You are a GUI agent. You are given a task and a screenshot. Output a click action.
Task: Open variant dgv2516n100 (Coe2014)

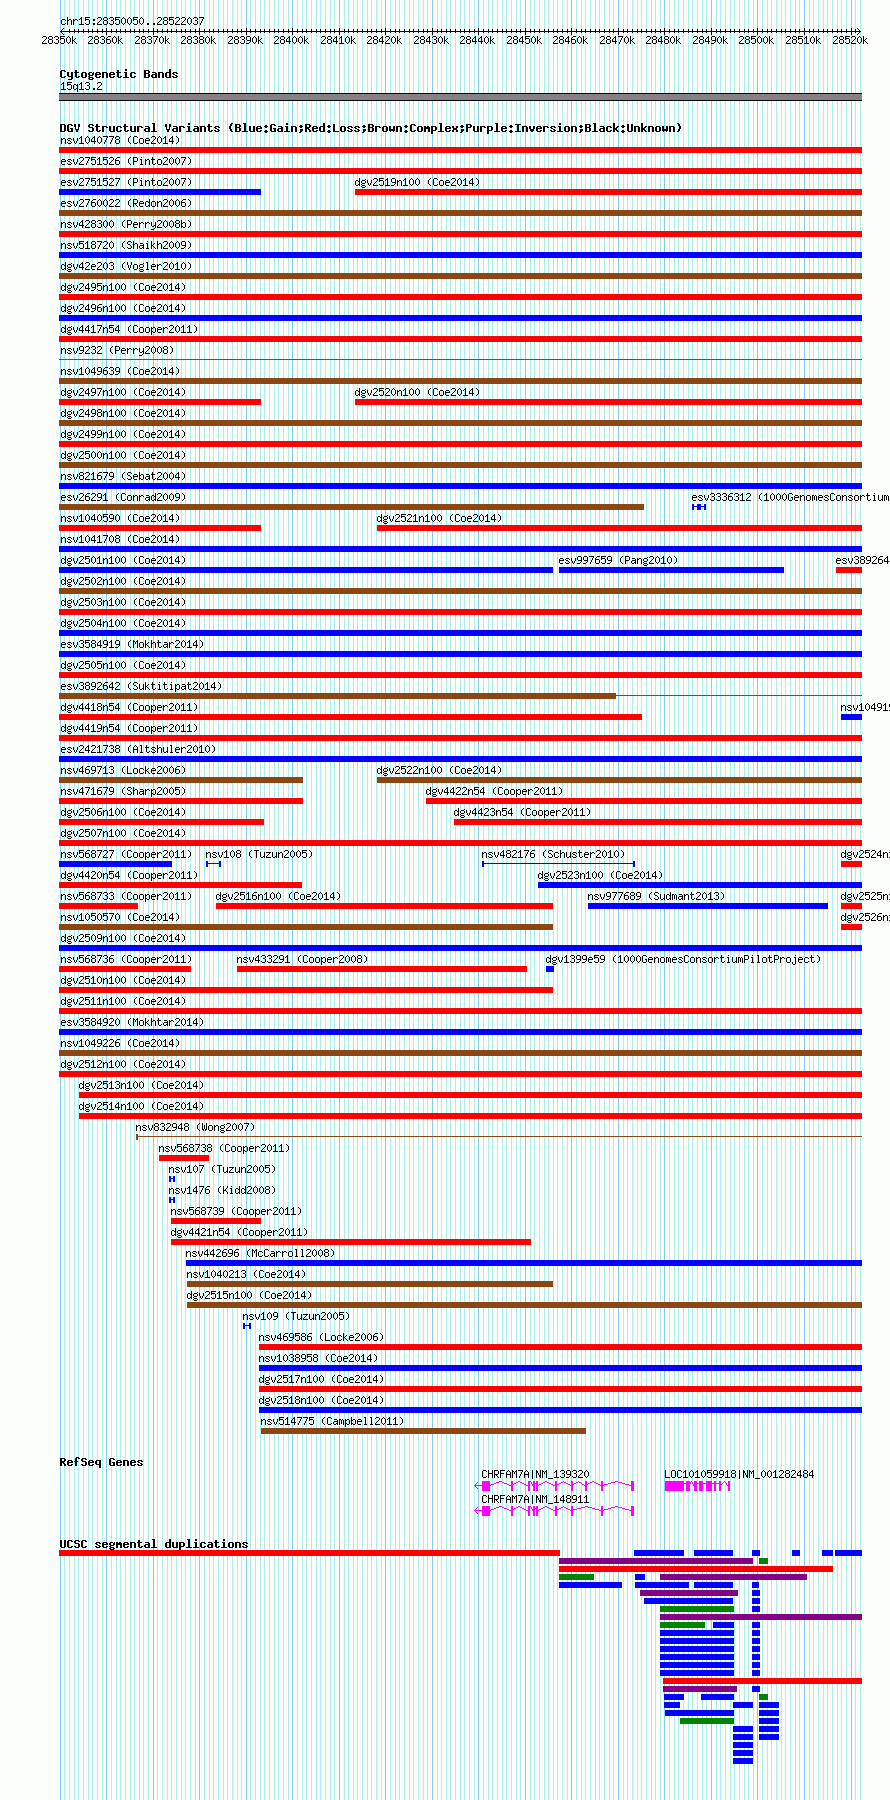coord(278,897)
